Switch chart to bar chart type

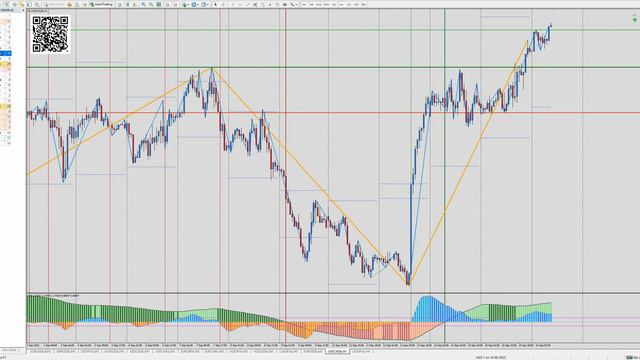pyautogui.click(x=120, y=4)
